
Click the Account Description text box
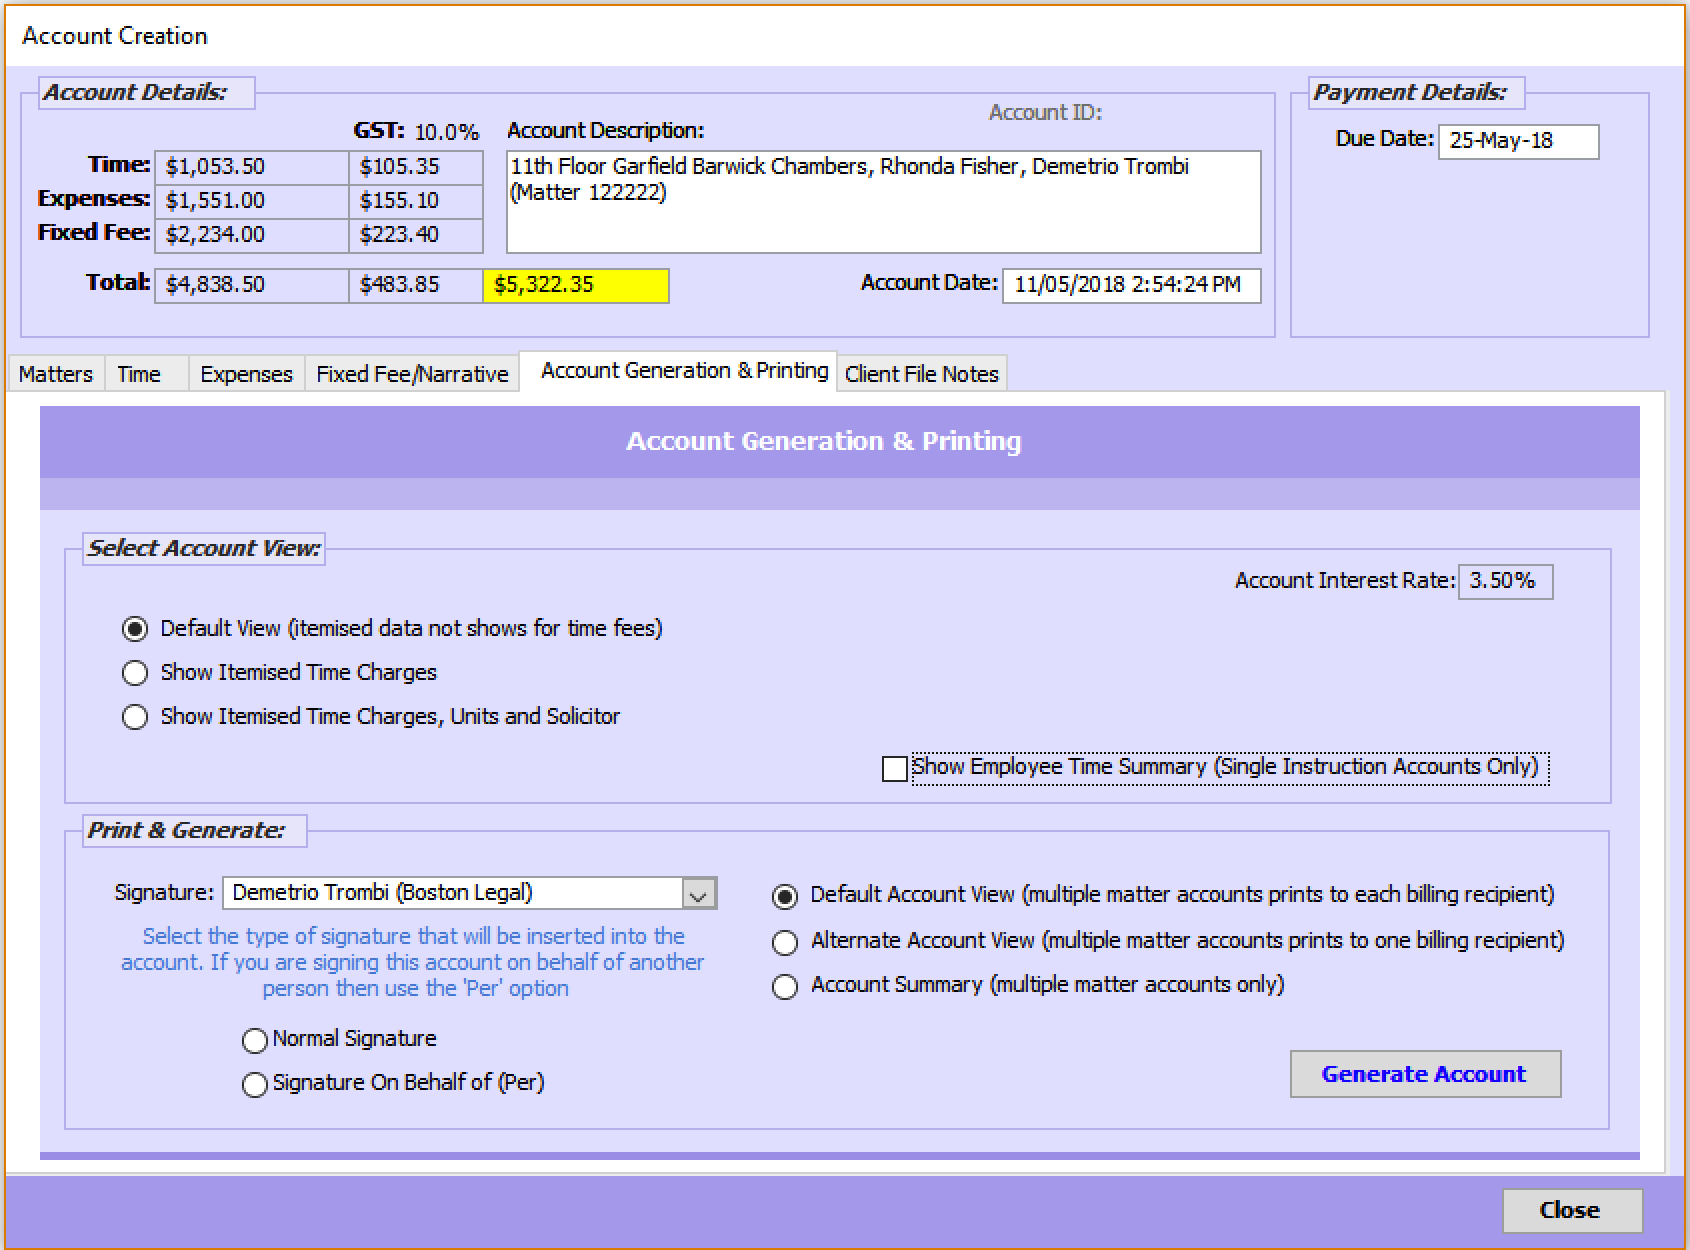(x=884, y=202)
